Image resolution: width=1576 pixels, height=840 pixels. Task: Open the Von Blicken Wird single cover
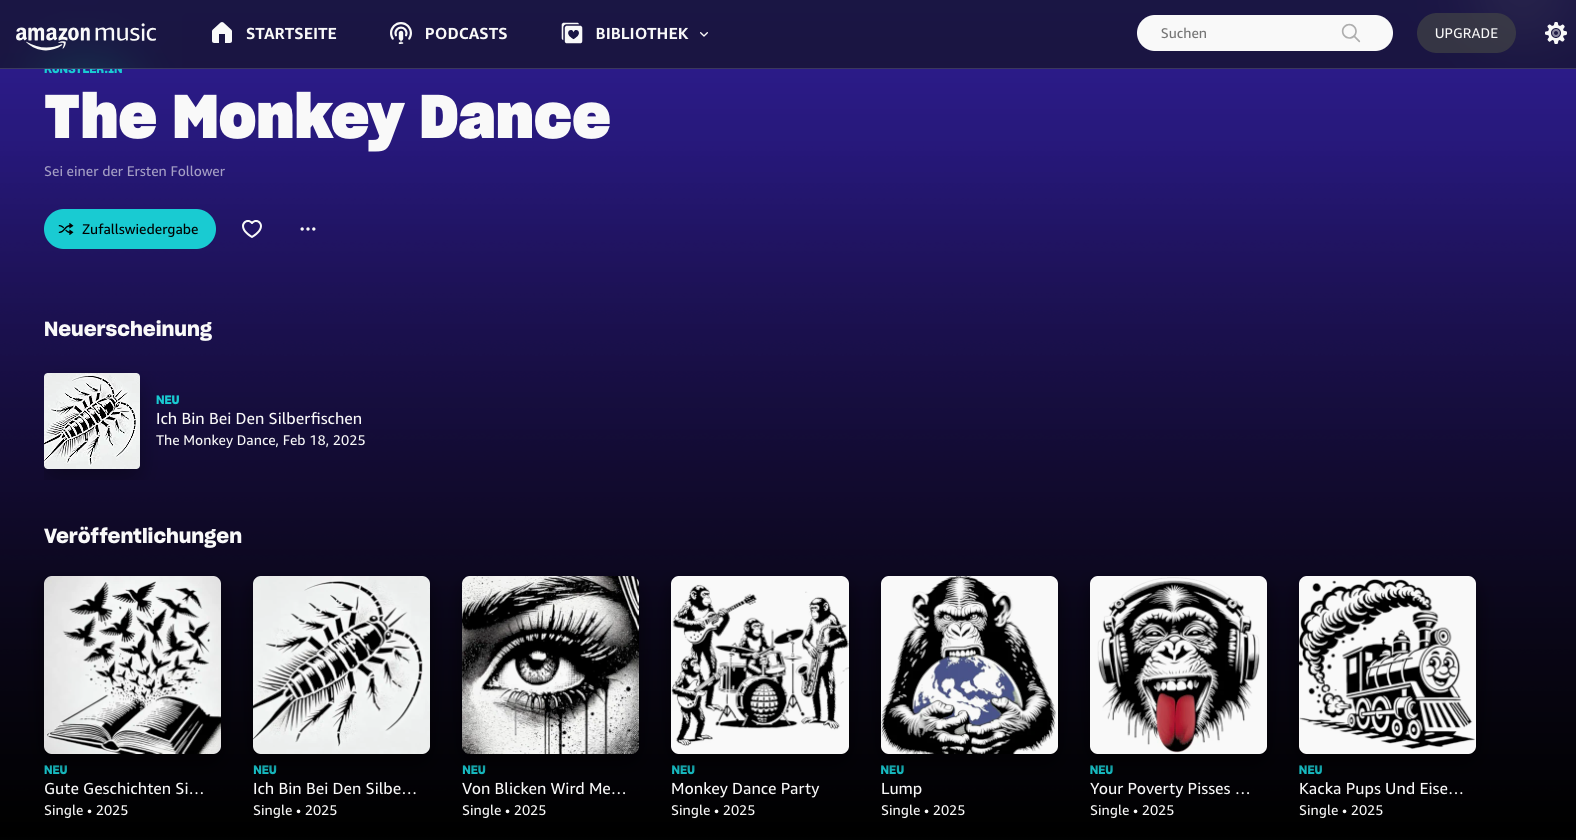(x=550, y=665)
